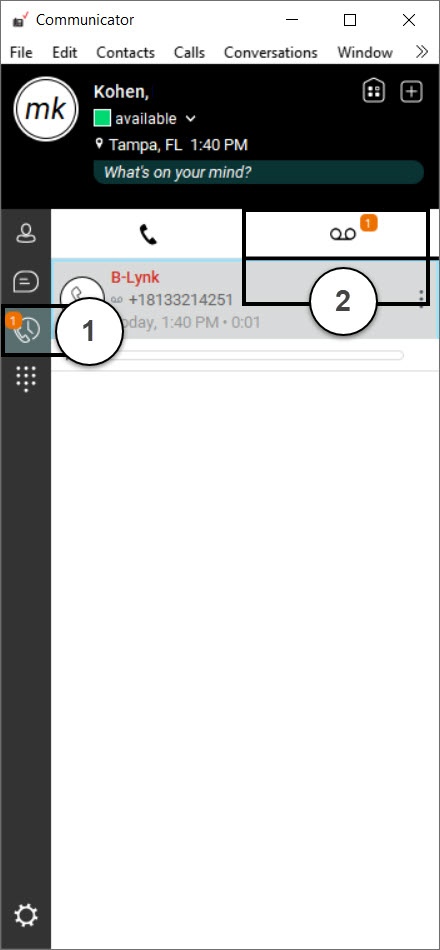Open the dial pad icon
The height and width of the screenshot is (950, 440).
25,379
